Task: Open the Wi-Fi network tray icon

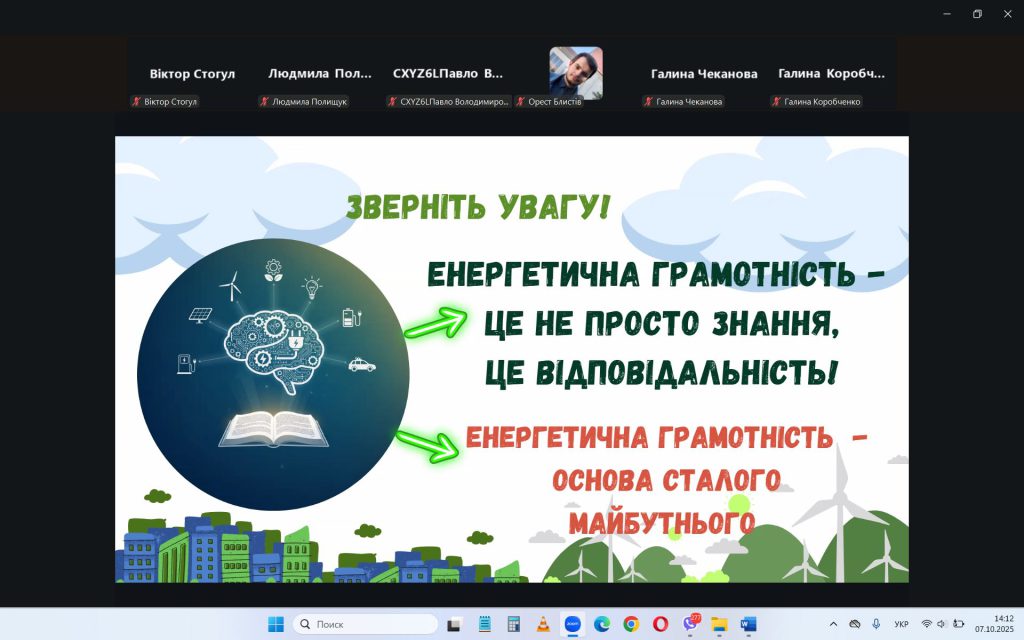Action: click(x=926, y=624)
